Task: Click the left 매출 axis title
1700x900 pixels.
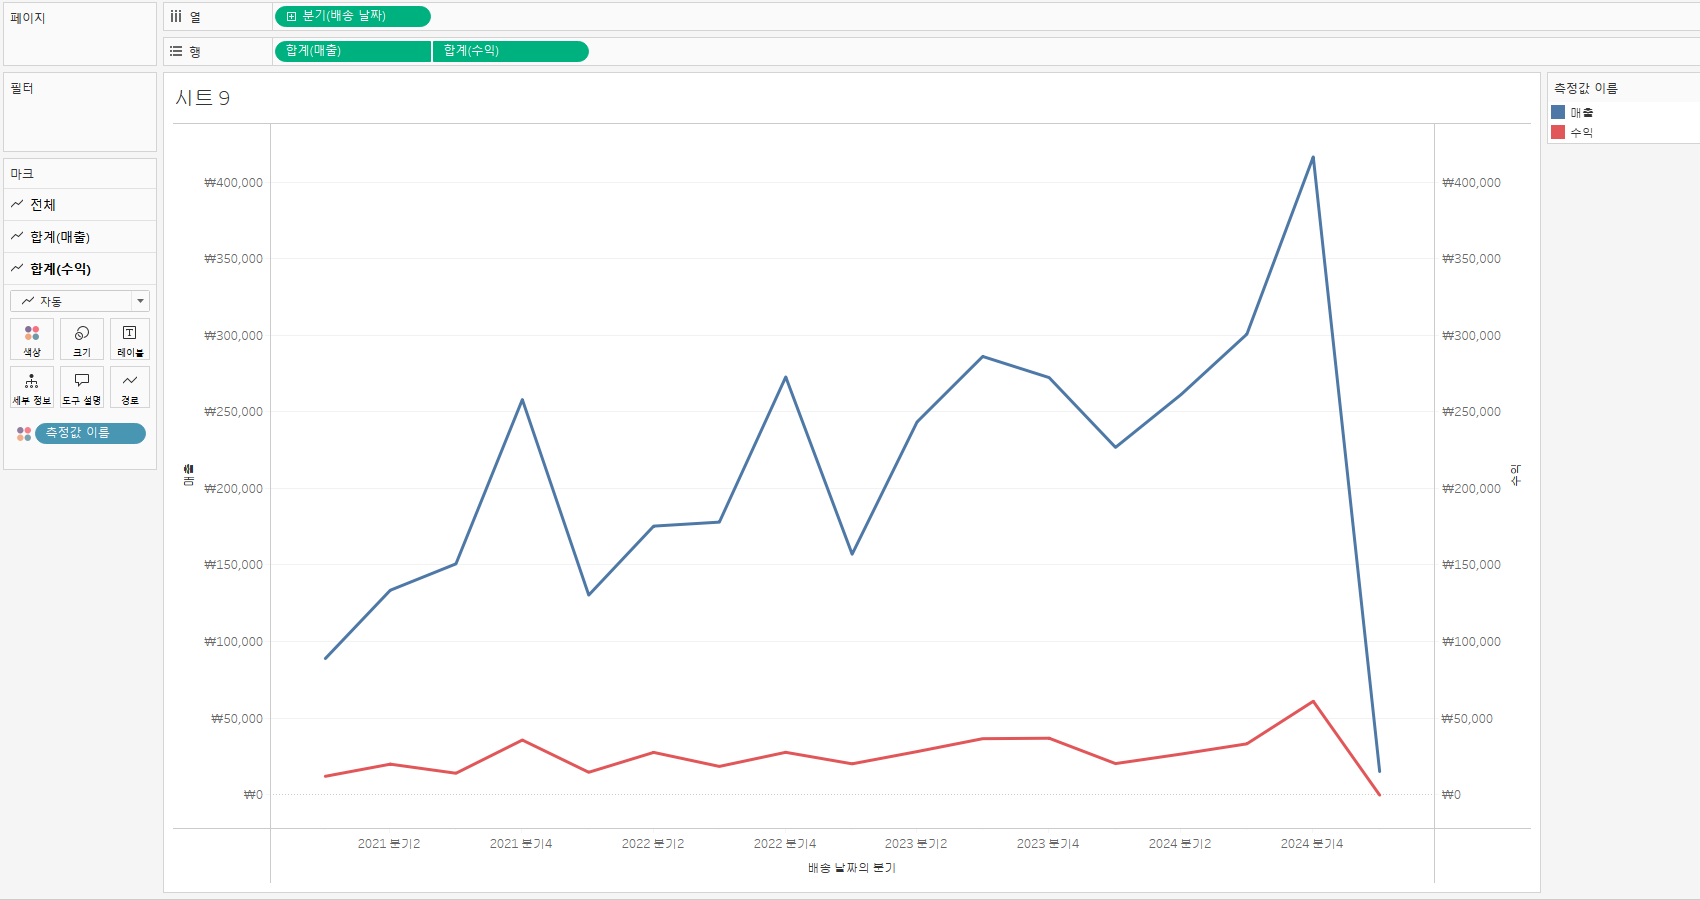Action: click(188, 475)
